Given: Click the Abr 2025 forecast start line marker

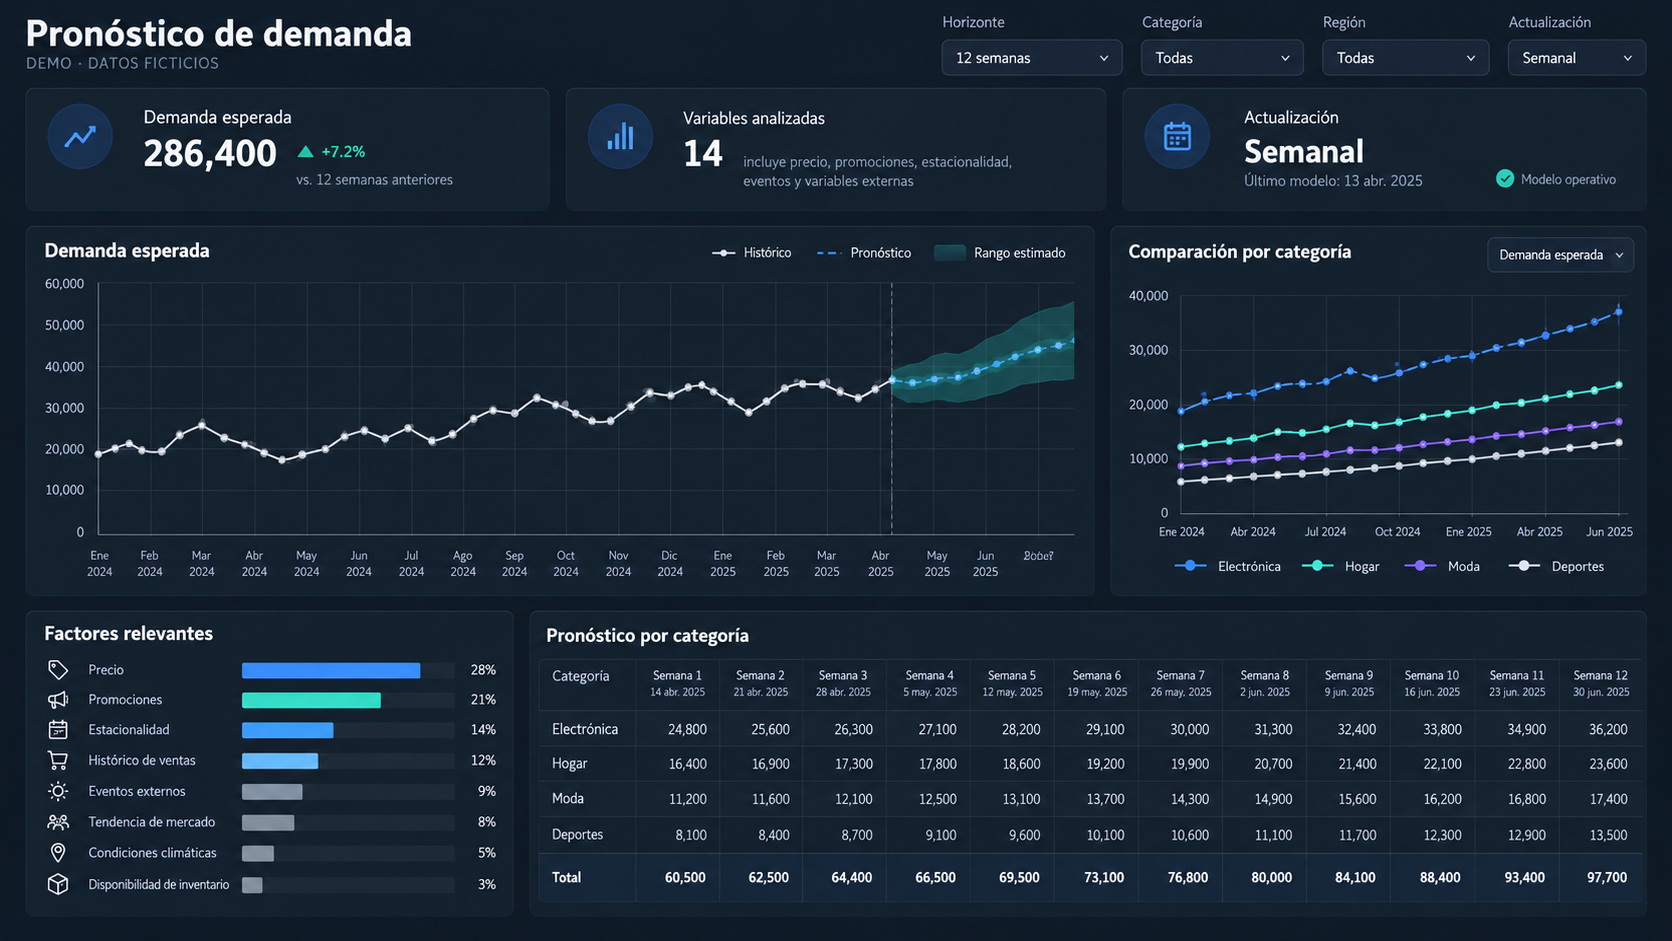Looking at the screenshot, I should point(891,408).
